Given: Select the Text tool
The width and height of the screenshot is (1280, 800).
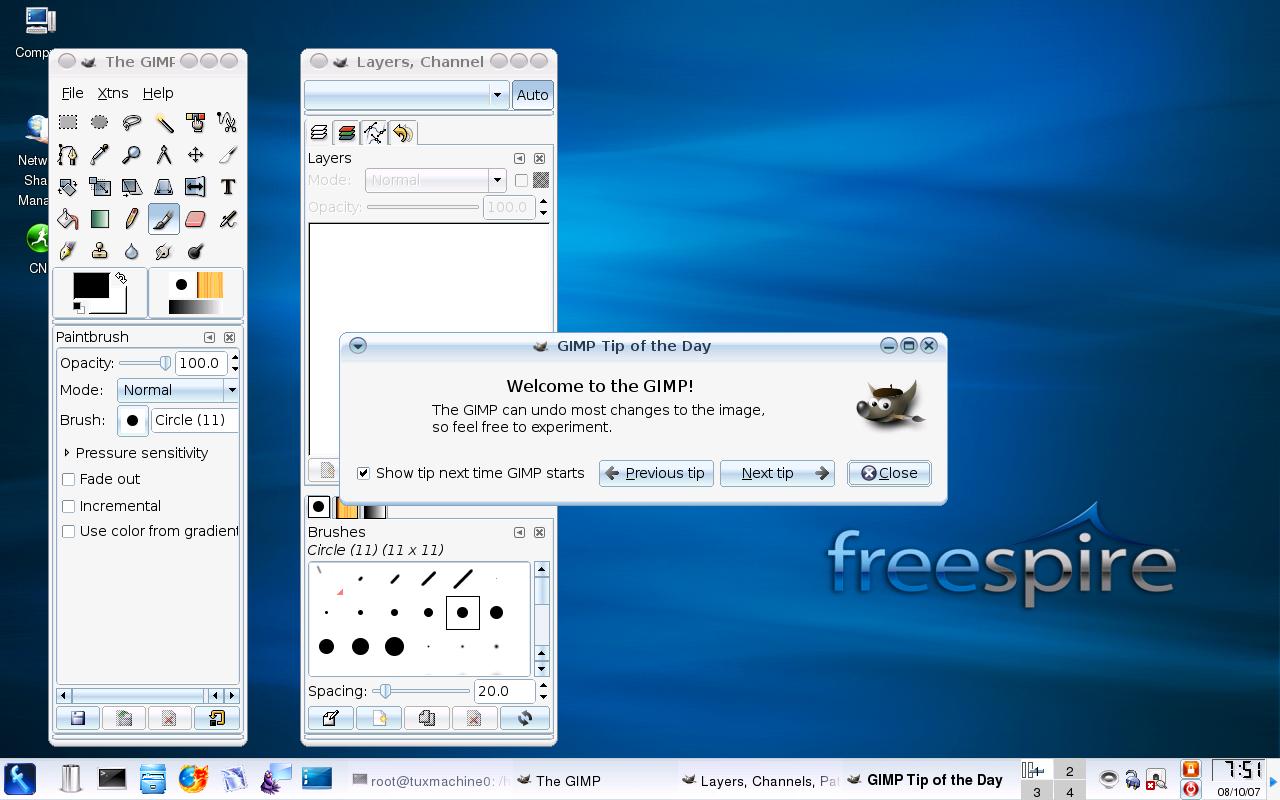Looking at the screenshot, I should tap(228, 187).
